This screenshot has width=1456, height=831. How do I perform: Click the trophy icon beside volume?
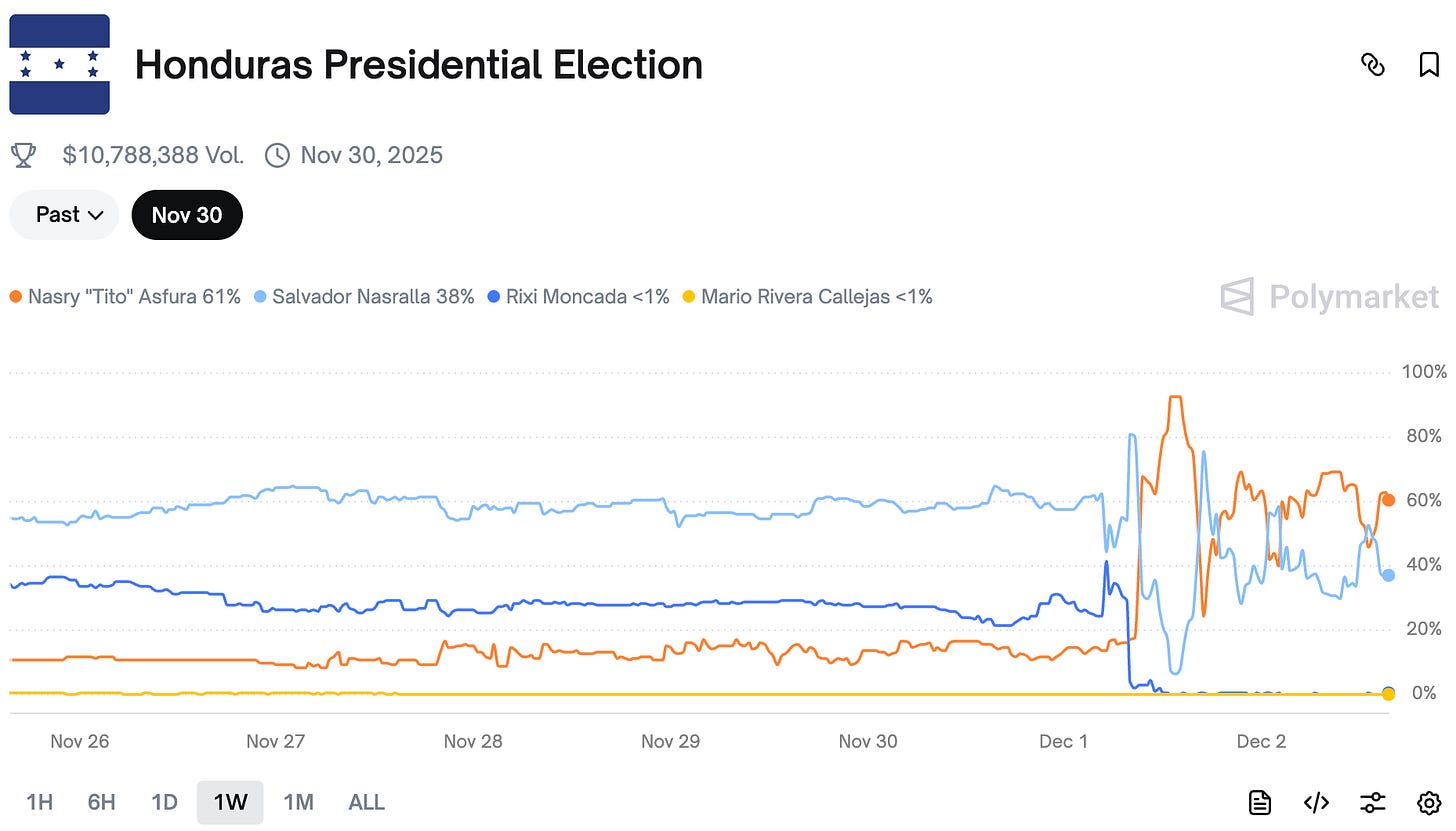(x=23, y=155)
